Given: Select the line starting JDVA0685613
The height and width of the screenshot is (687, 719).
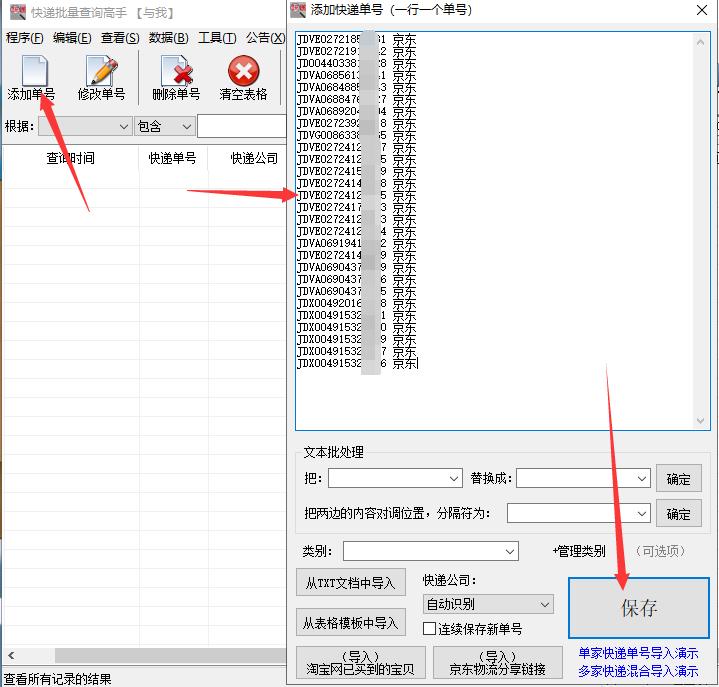Looking at the screenshot, I should coord(356,75).
